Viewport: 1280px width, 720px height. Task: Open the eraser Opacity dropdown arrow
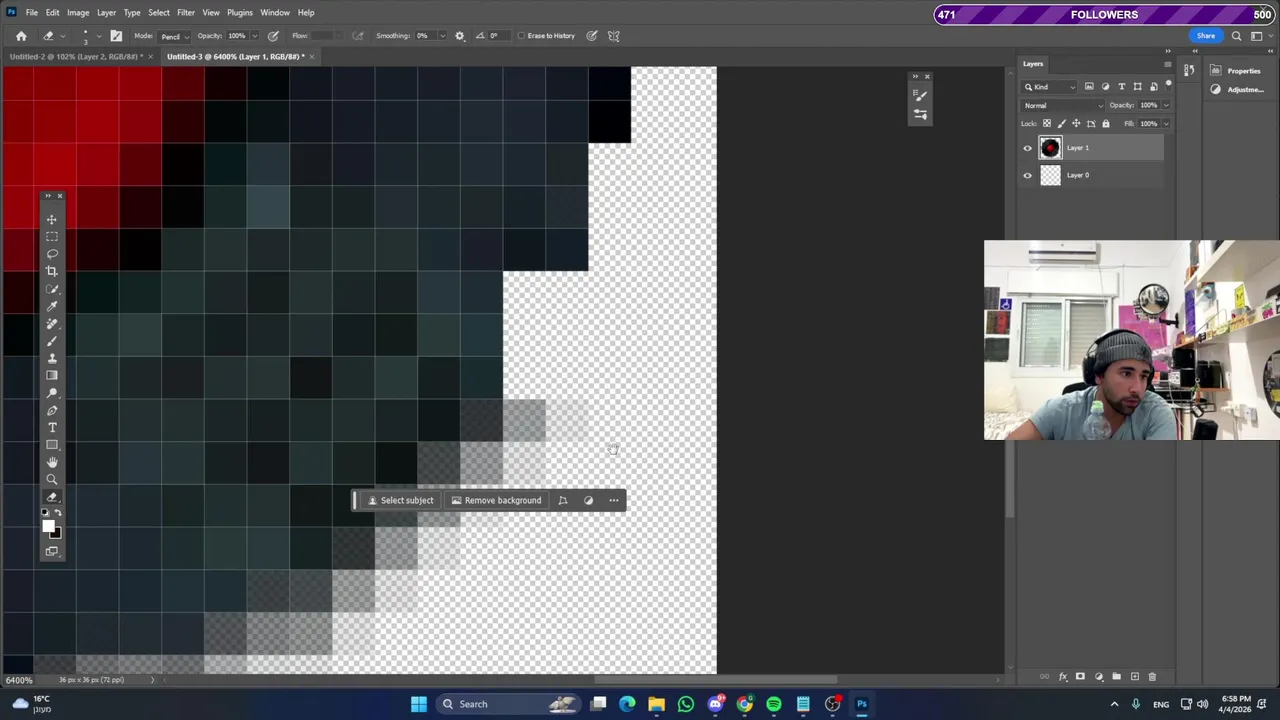pyautogui.click(x=254, y=36)
